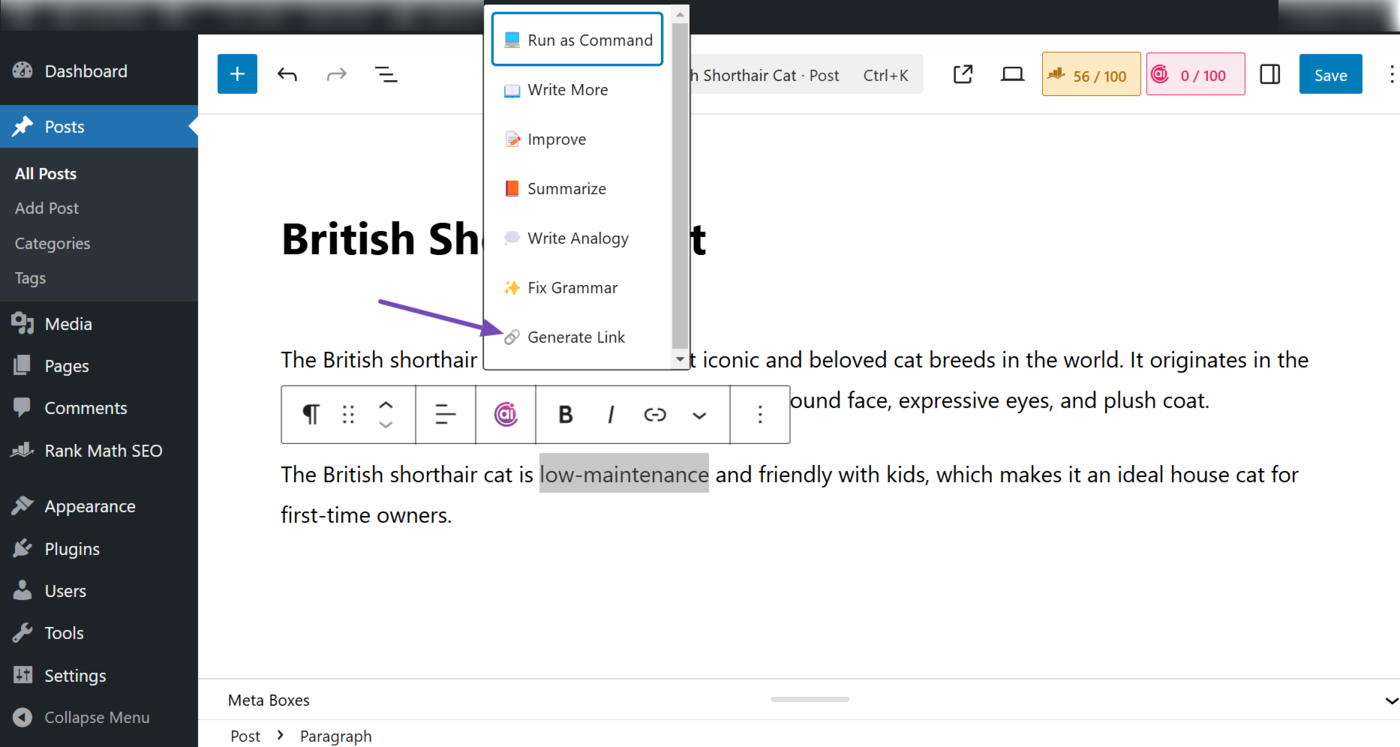Toggle the settings sidebar panel
Viewport: 1400px width, 747px height.
[x=1270, y=74]
